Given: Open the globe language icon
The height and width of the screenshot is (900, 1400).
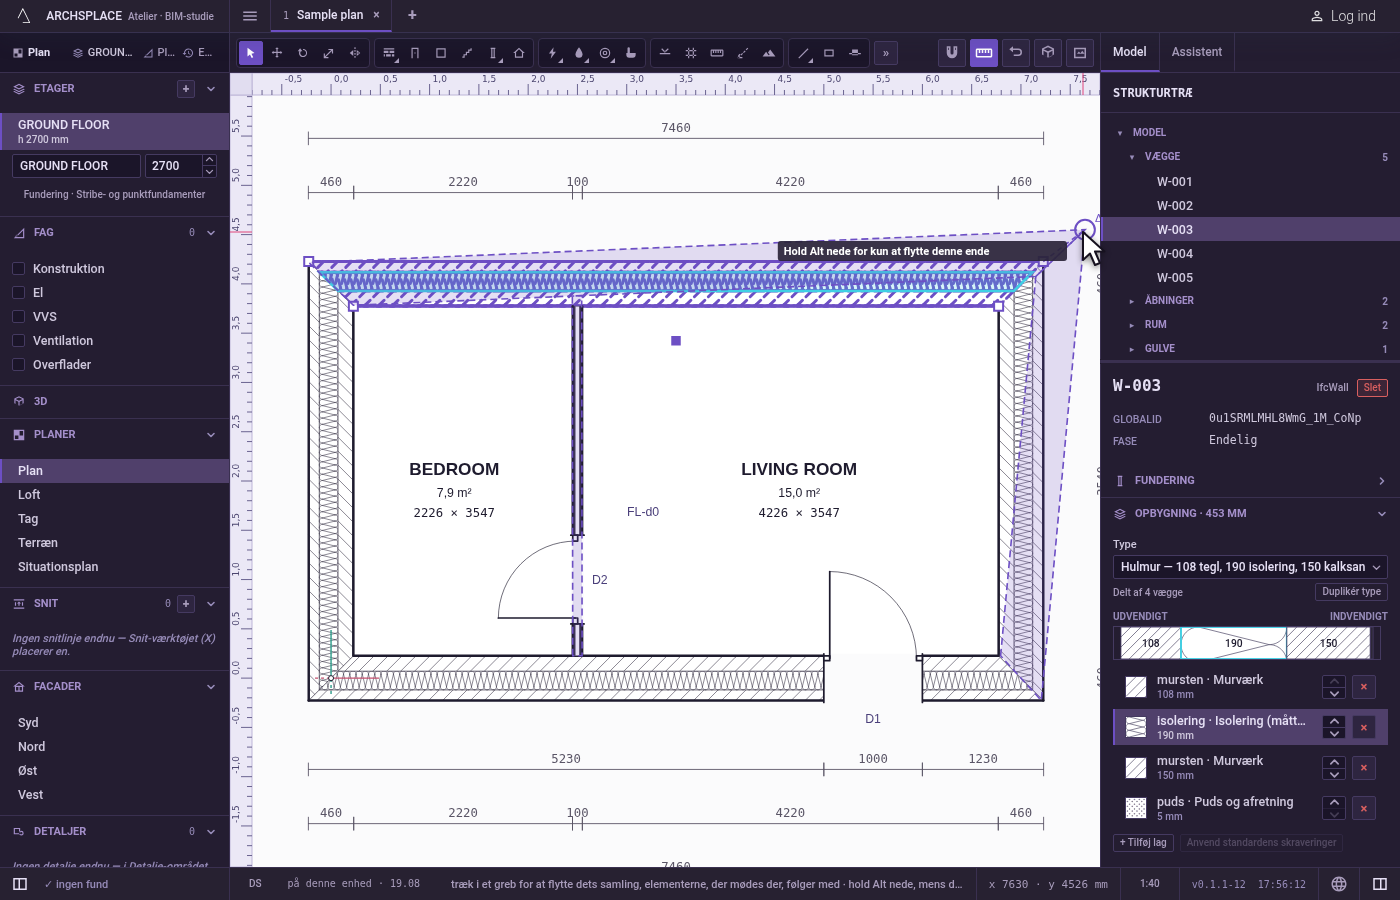Looking at the screenshot, I should coord(1339,884).
